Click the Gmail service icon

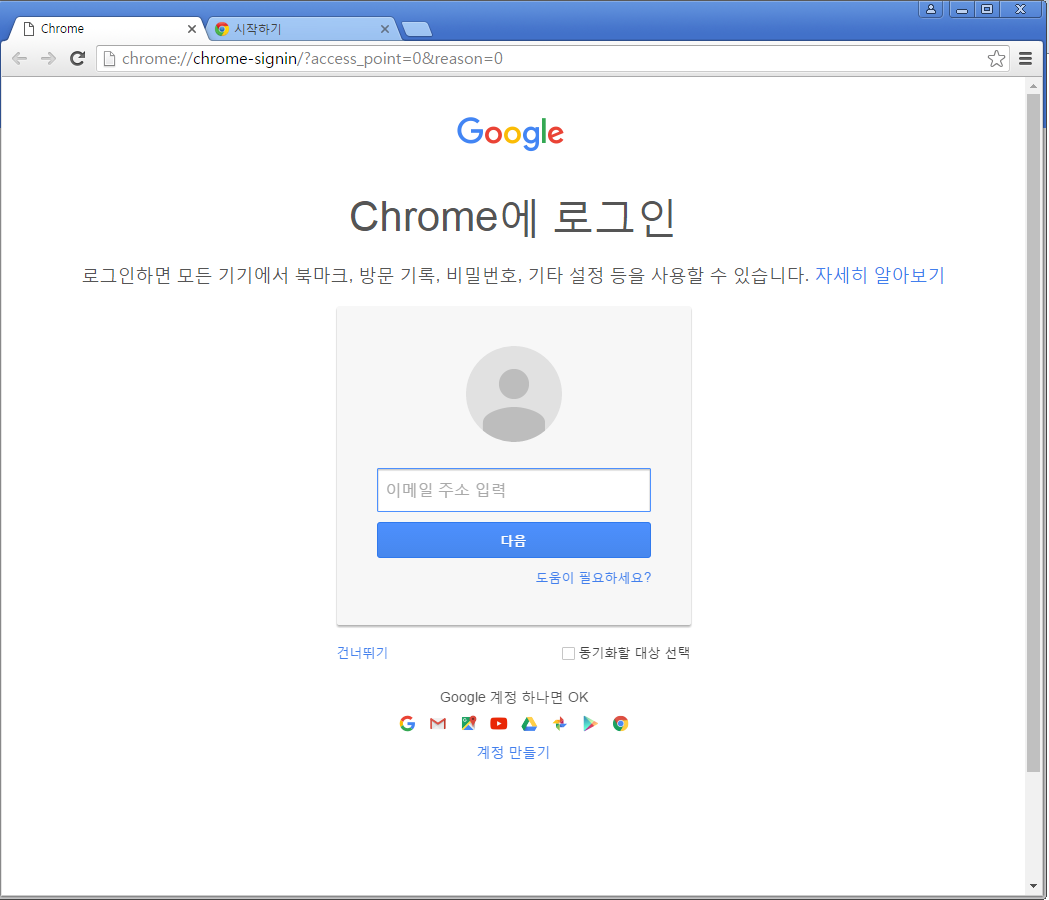coord(438,723)
